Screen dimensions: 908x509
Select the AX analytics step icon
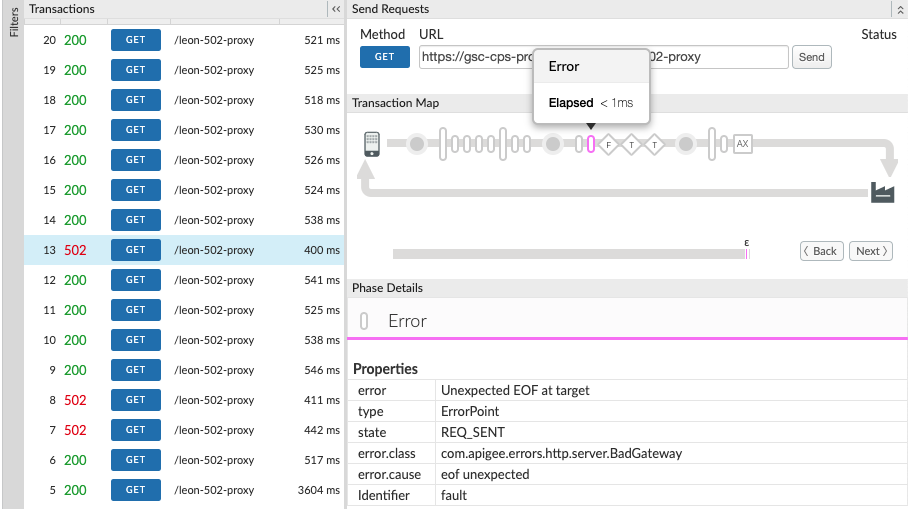tap(742, 144)
